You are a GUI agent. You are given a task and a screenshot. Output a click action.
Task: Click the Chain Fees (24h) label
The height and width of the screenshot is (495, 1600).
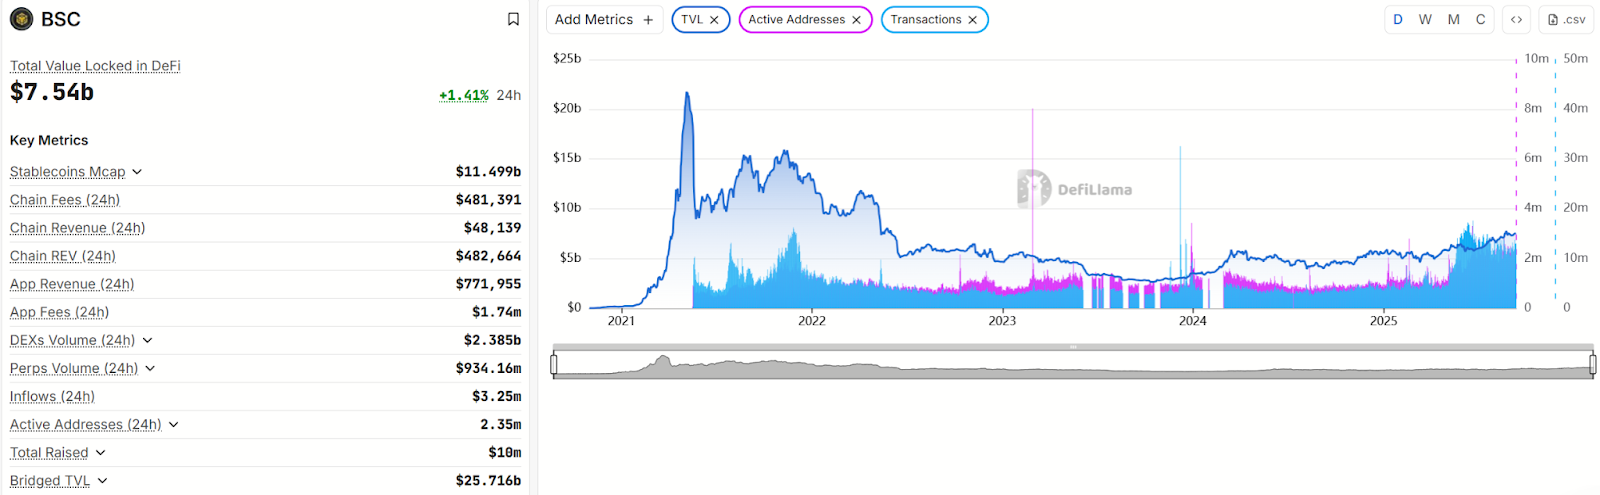coord(65,200)
